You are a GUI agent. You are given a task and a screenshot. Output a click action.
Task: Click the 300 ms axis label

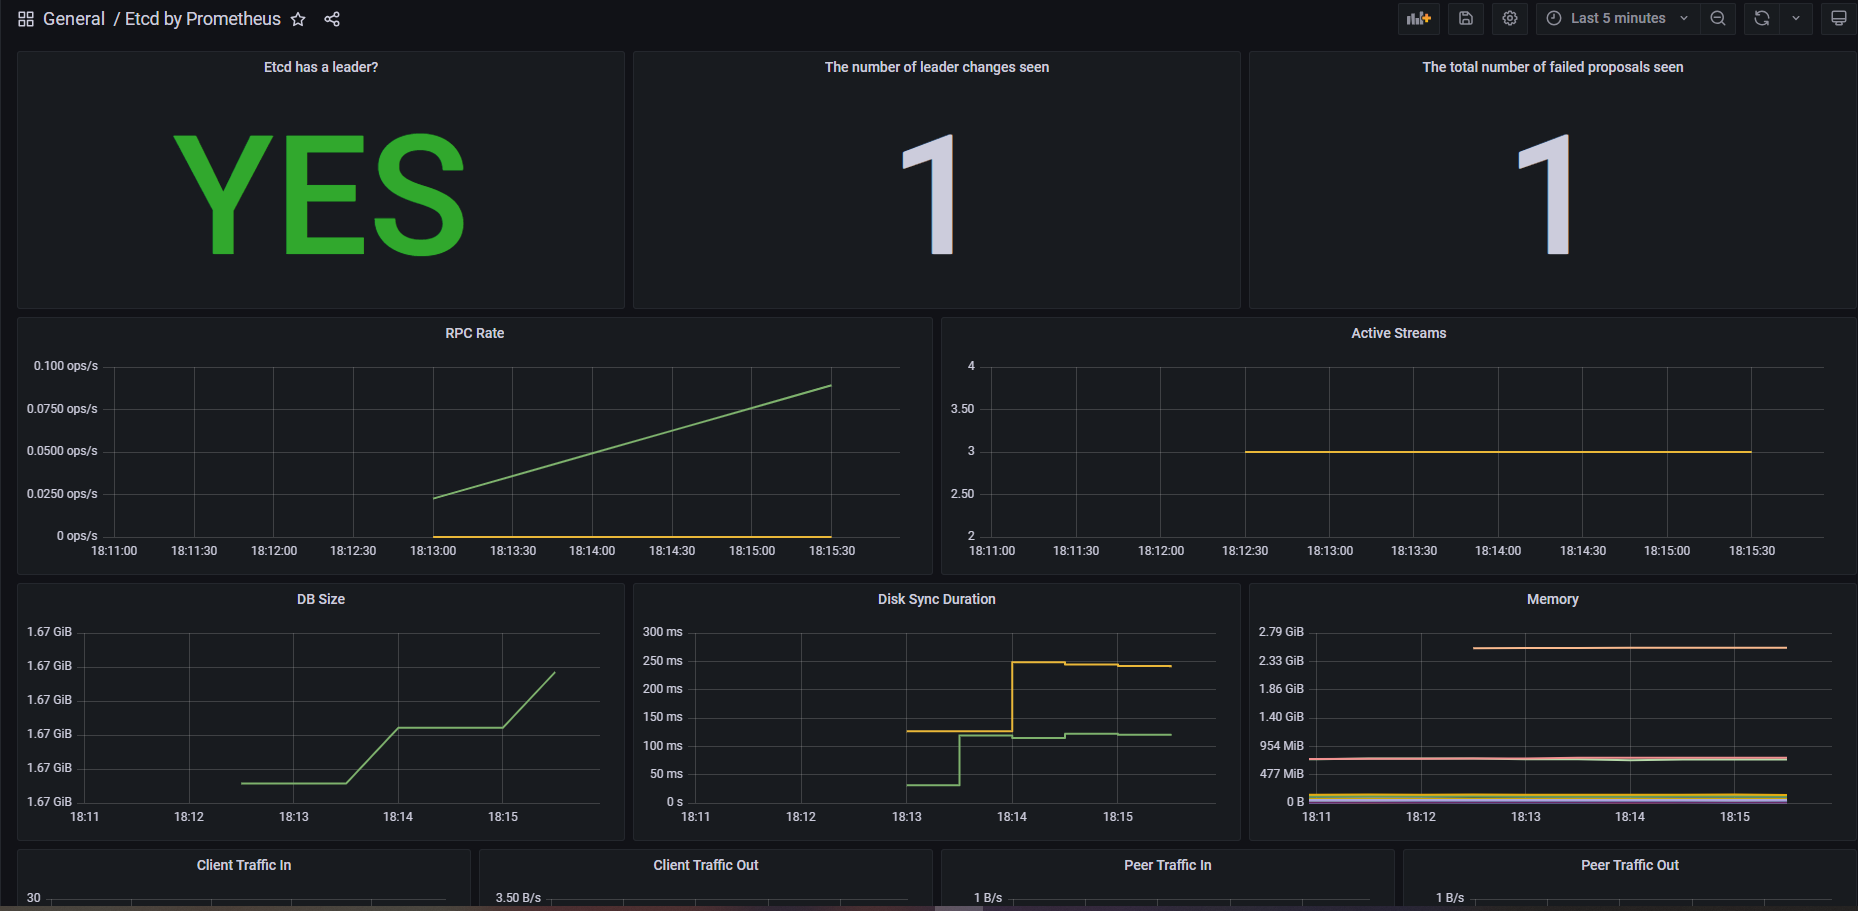click(663, 632)
